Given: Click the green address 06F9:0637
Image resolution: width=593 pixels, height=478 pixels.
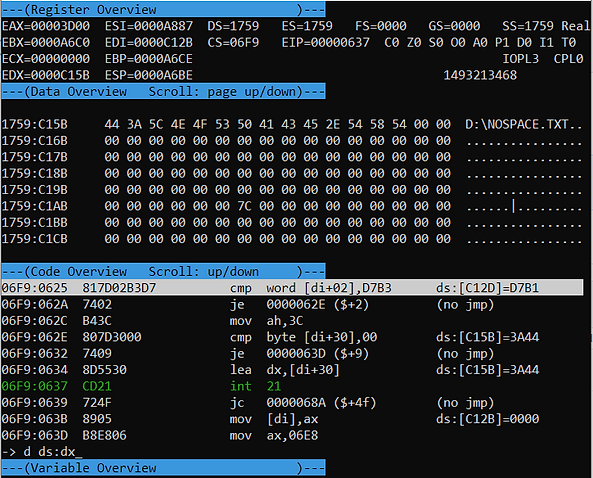Looking at the screenshot, I should 34,386.
